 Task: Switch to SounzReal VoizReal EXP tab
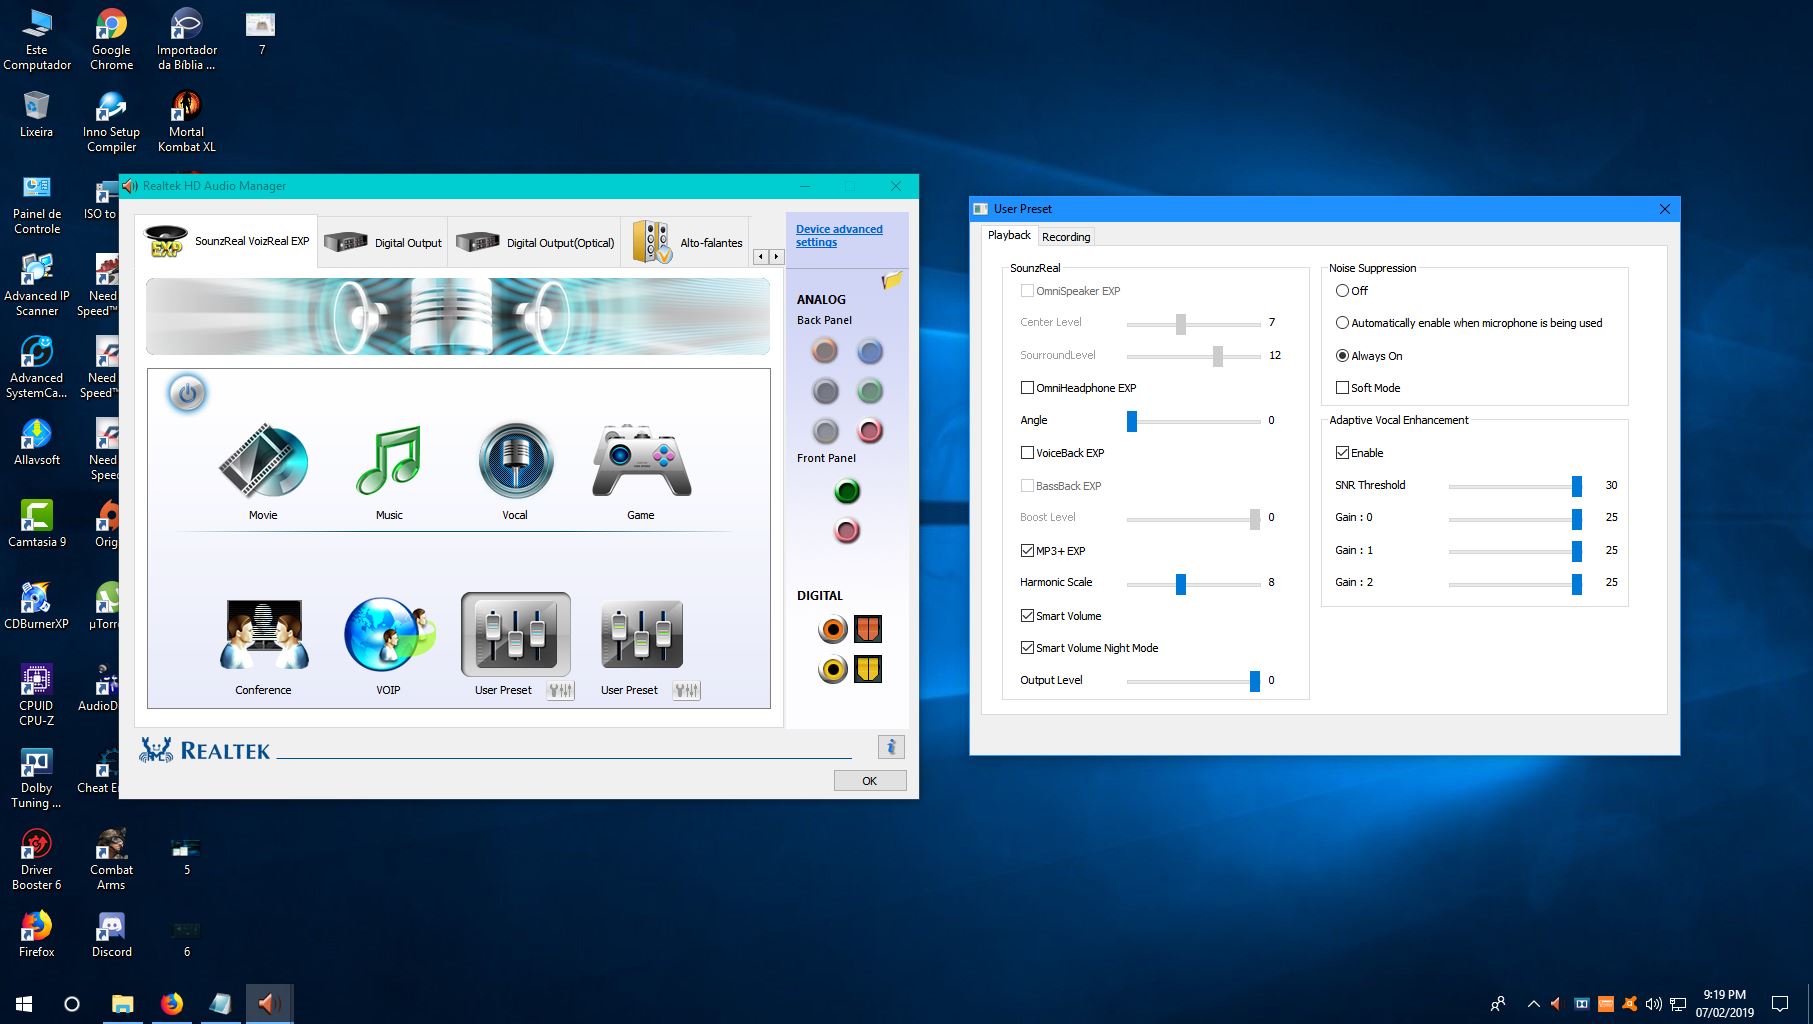228,242
